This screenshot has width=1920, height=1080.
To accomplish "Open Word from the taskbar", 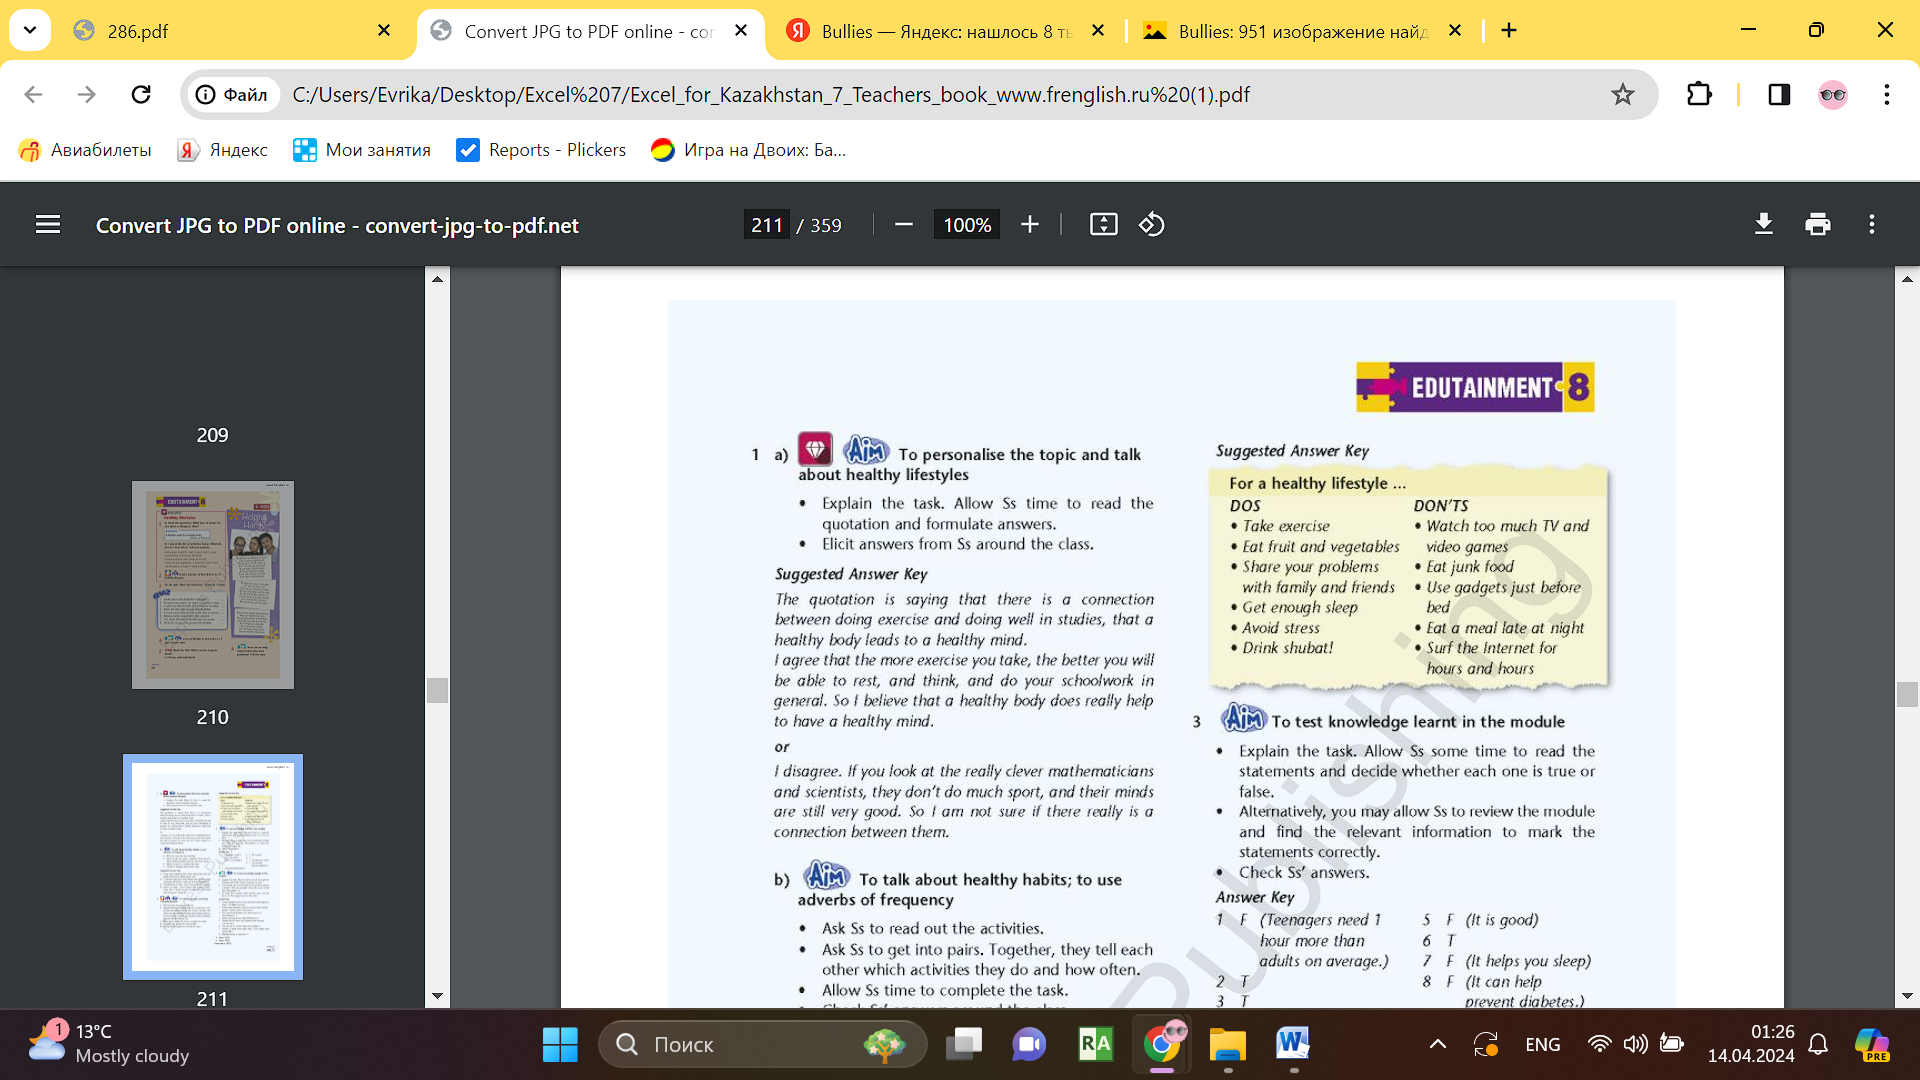I will [1292, 1045].
